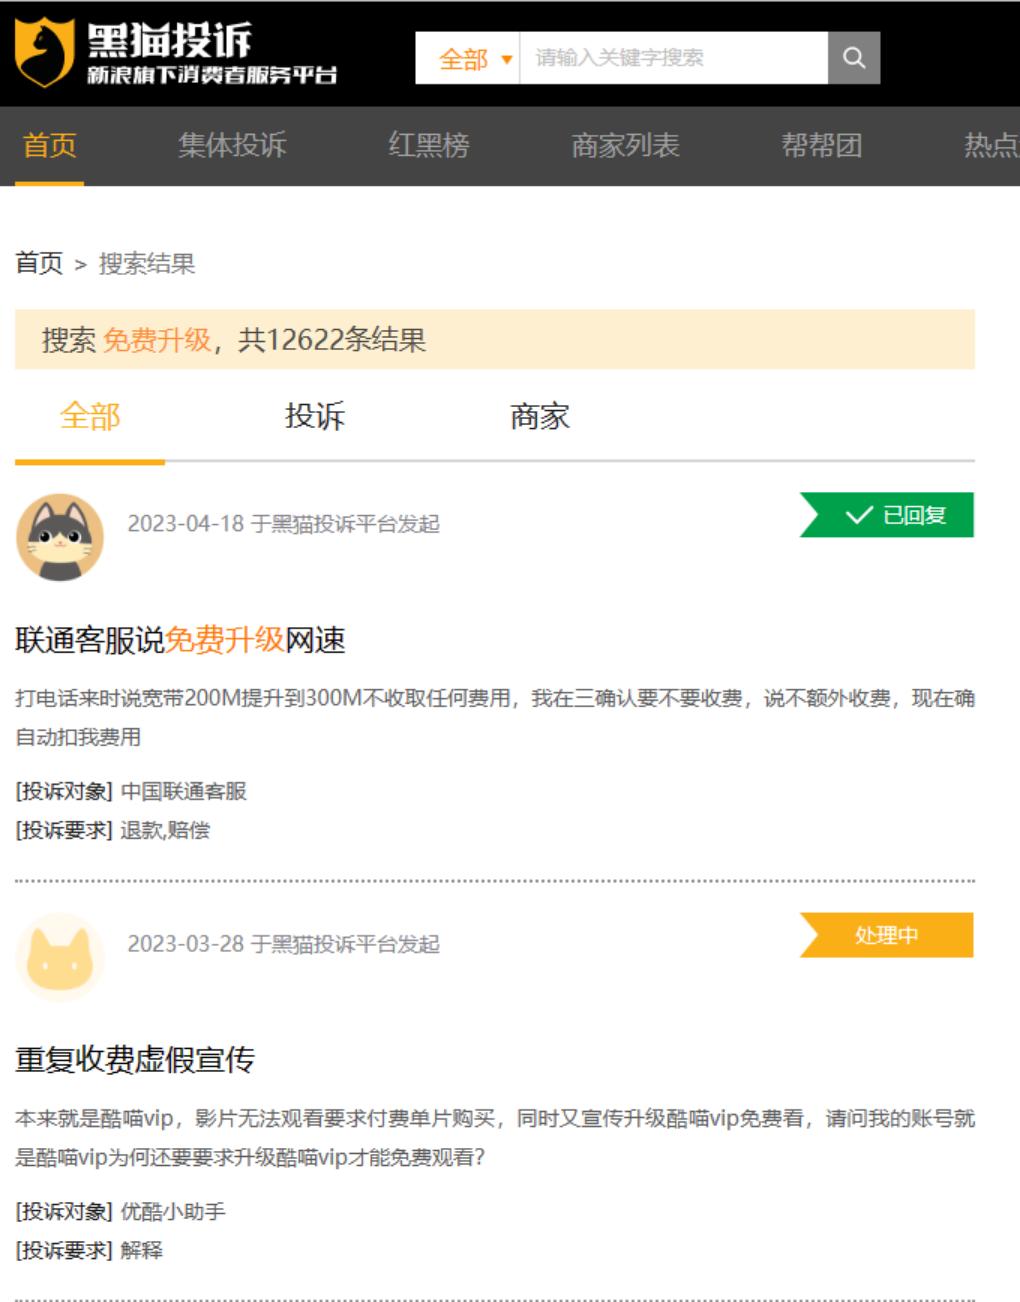Image resolution: width=1020 pixels, height=1302 pixels.
Task: Click the gray cat avatar of 2023-04-18 complaint
Action: coord(60,537)
